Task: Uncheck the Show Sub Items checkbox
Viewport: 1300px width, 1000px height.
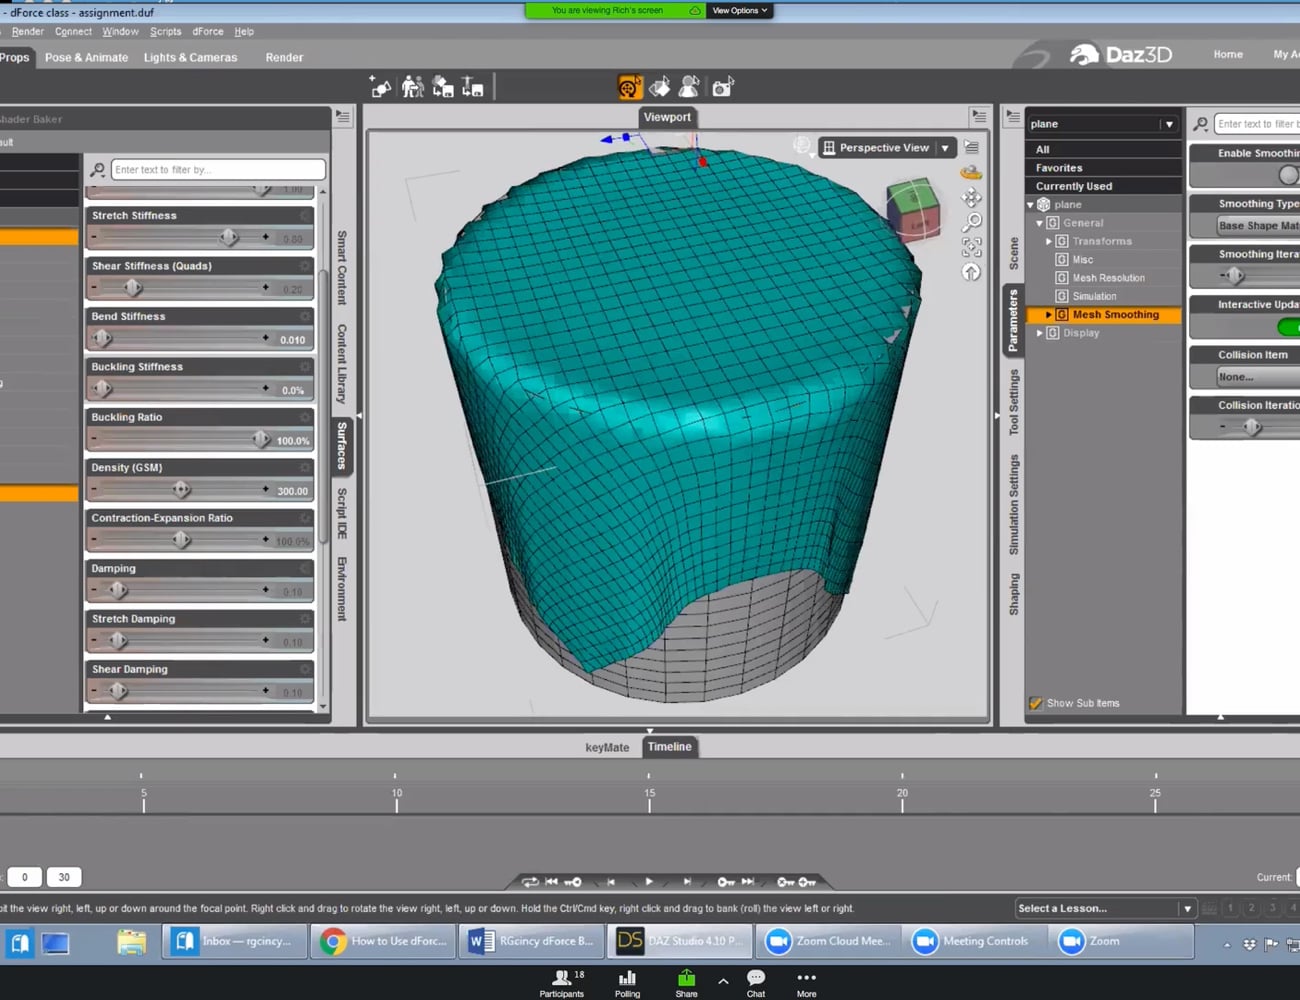Action: (x=1036, y=703)
